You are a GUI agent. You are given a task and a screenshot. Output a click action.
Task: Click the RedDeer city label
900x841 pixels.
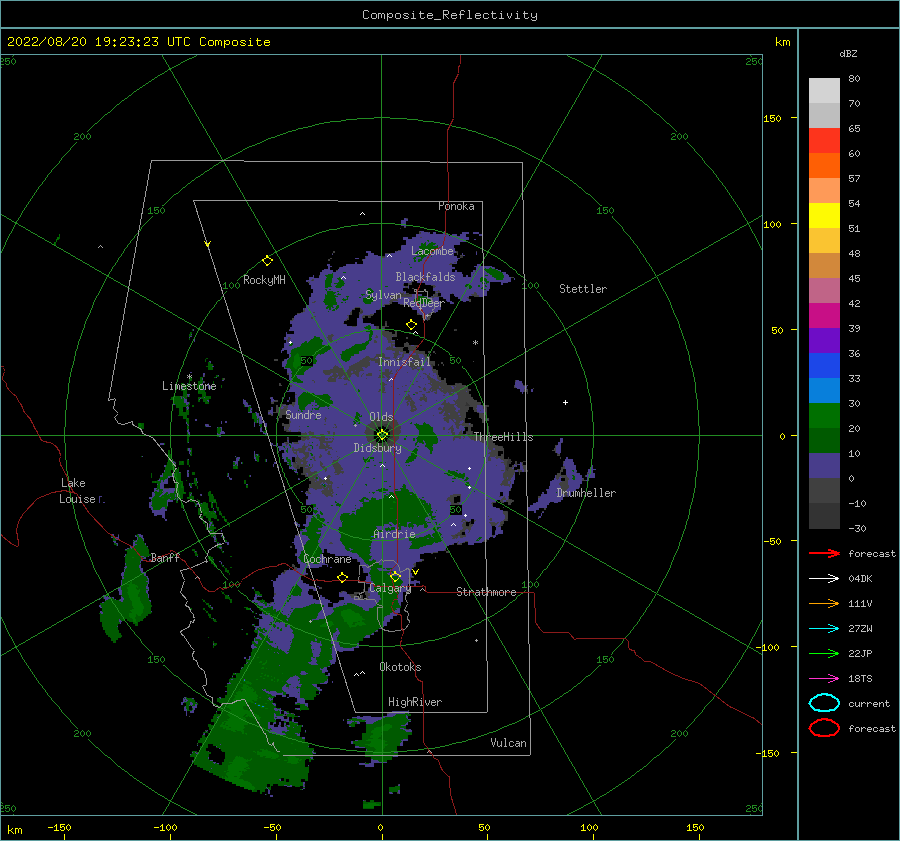point(424,303)
